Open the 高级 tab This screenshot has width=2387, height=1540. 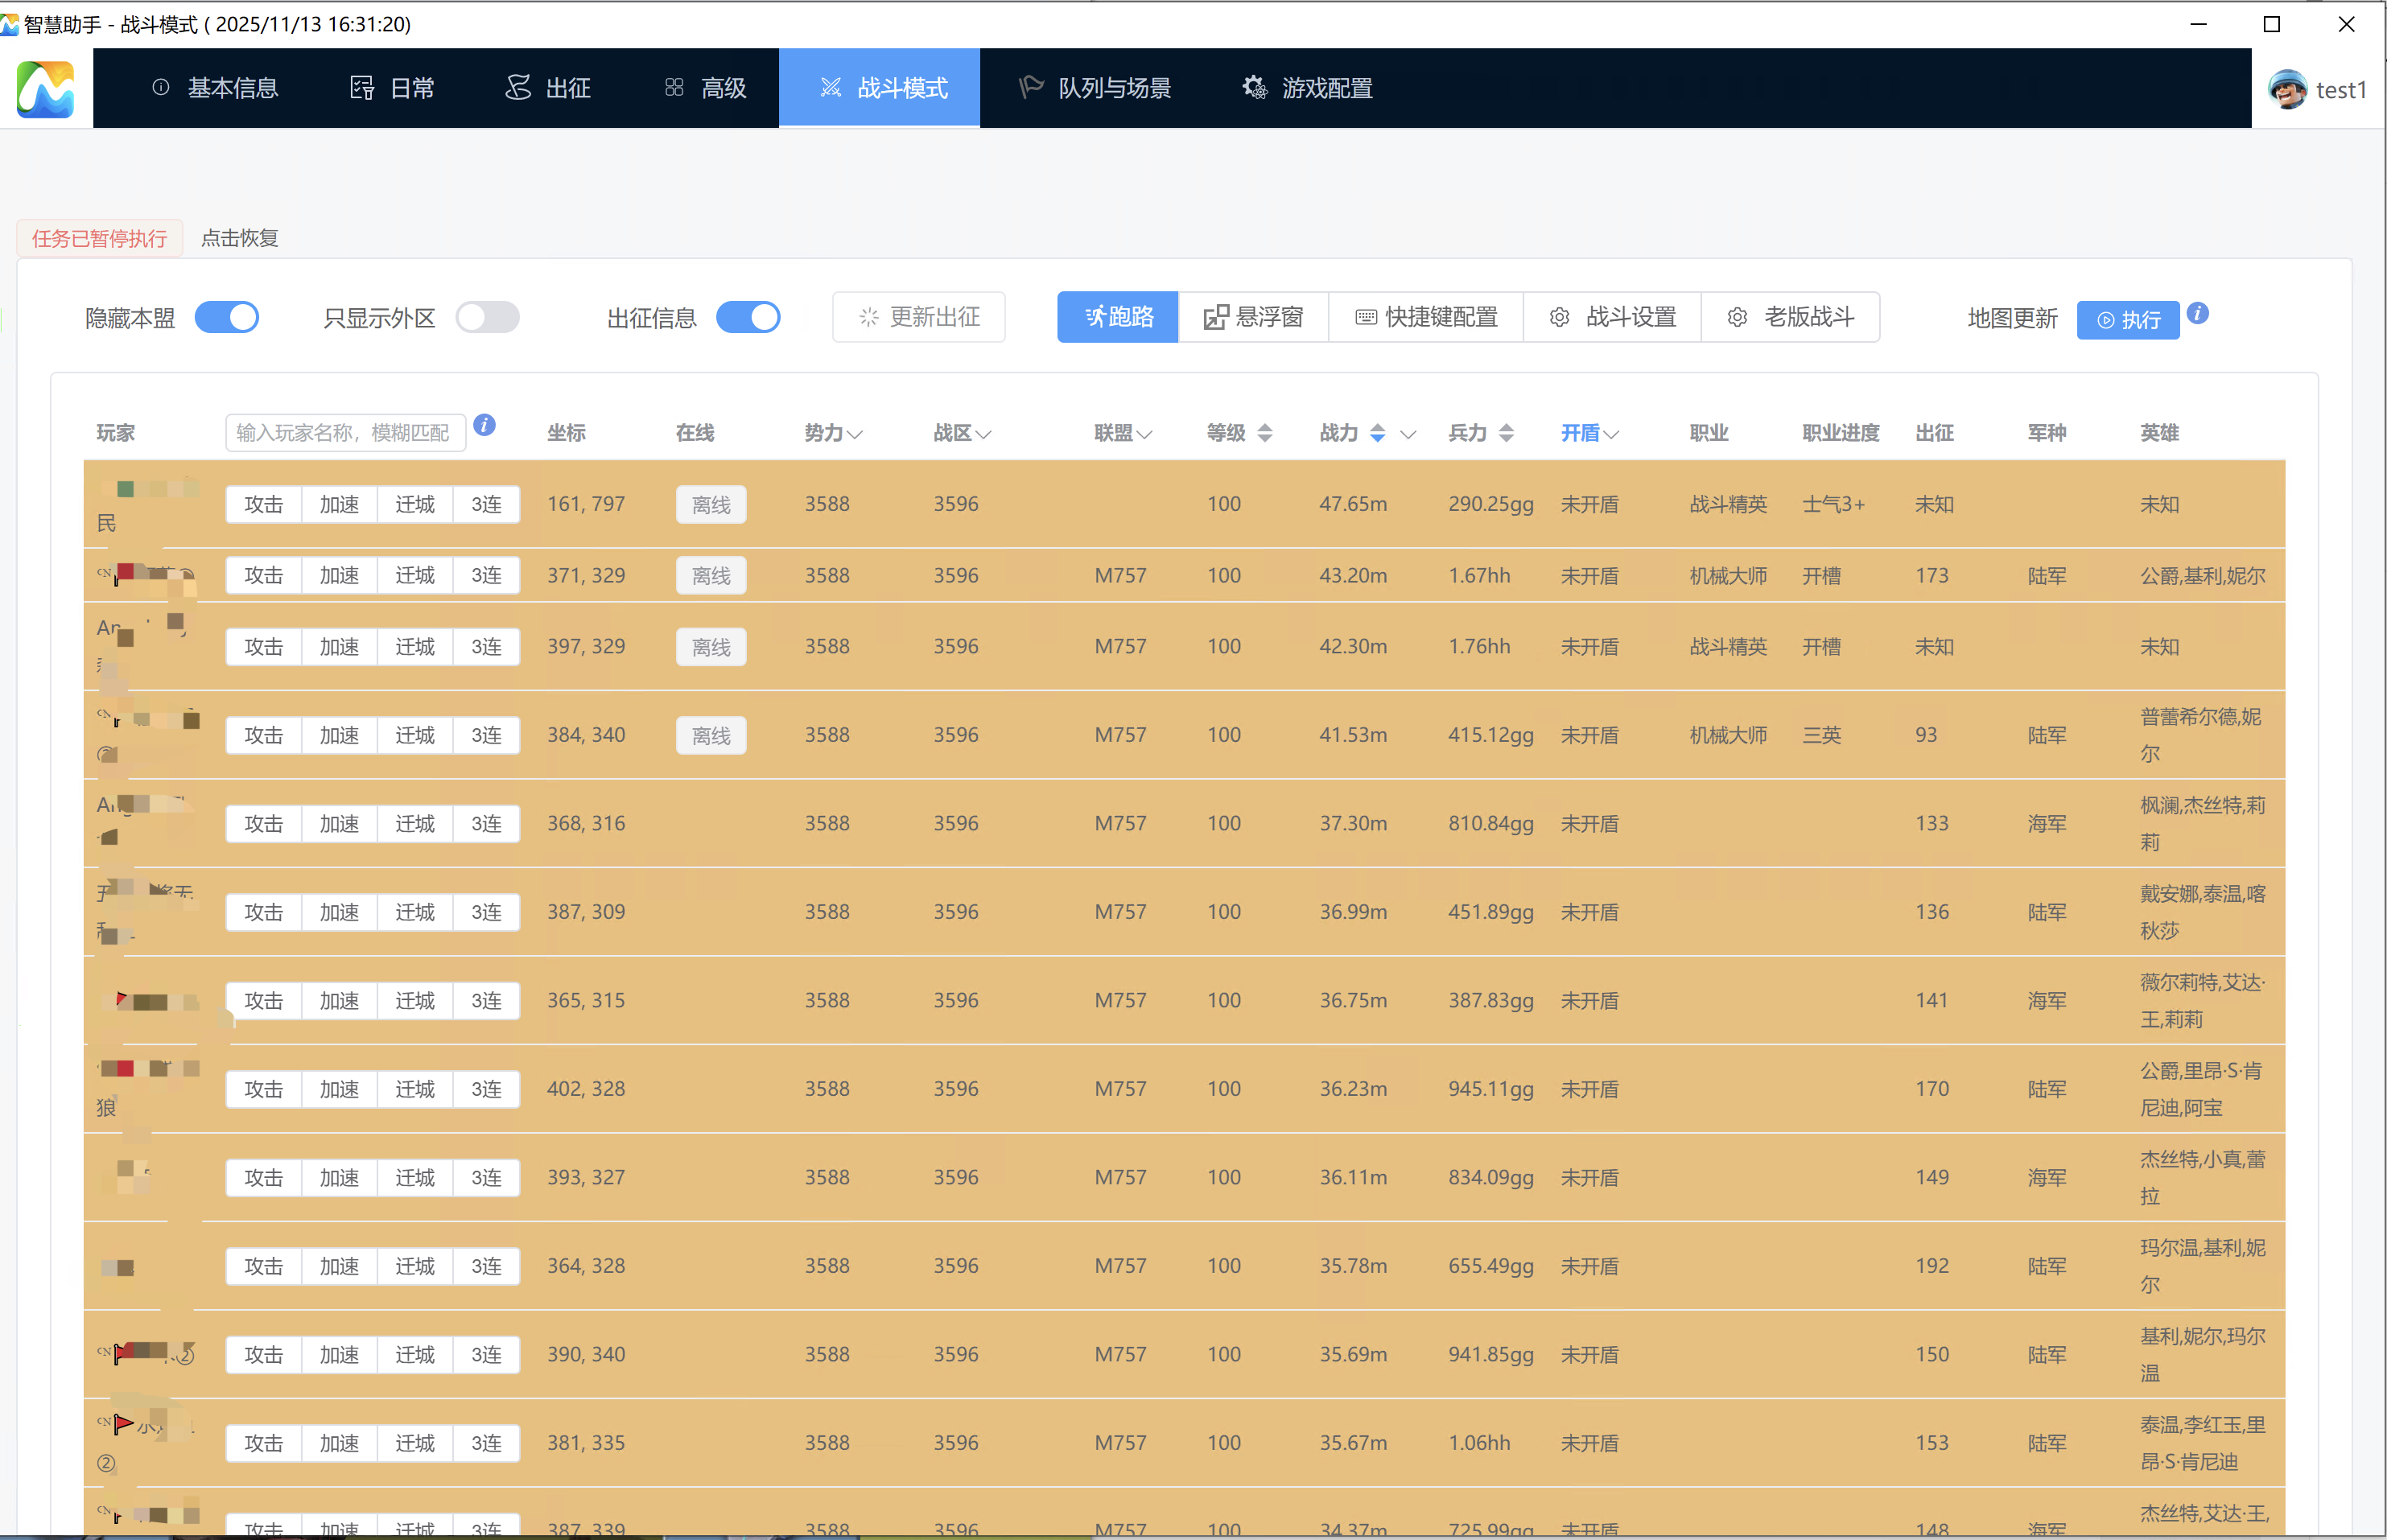pos(705,88)
